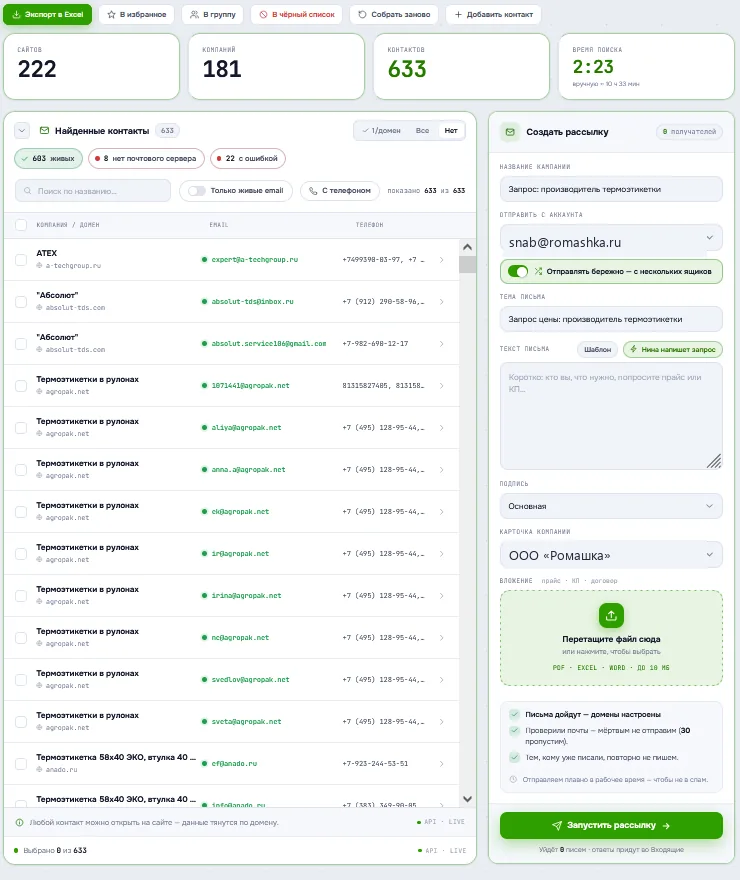Click the contacts list scrollbar thumb
740x880 pixels.
point(467,264)
